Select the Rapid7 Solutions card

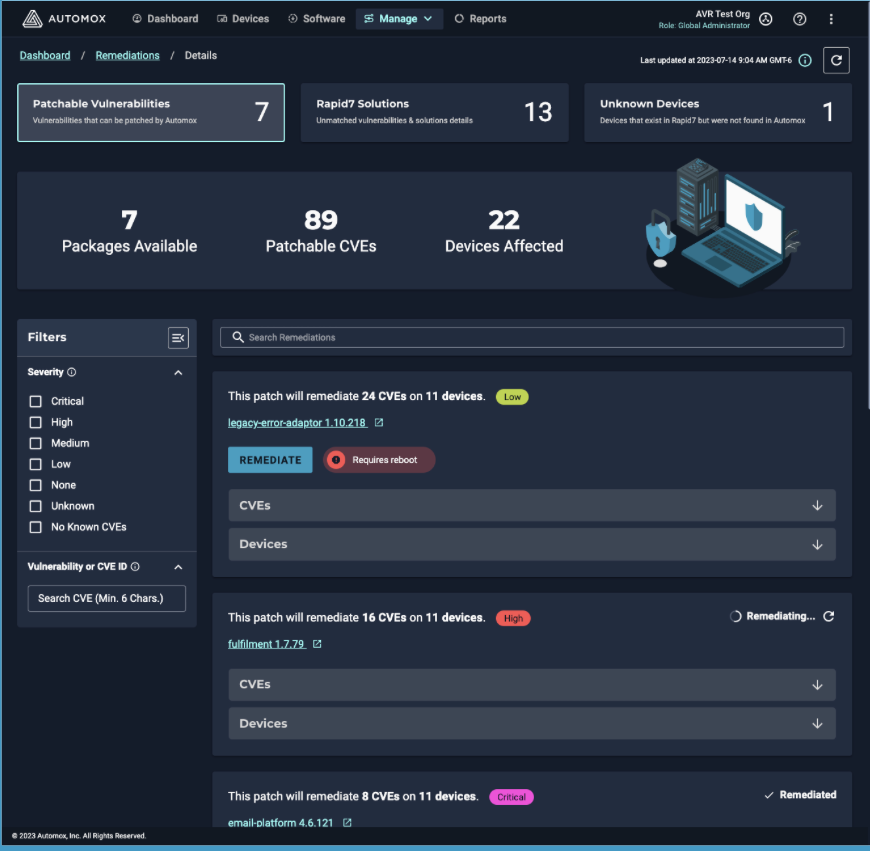click(434, 113)
